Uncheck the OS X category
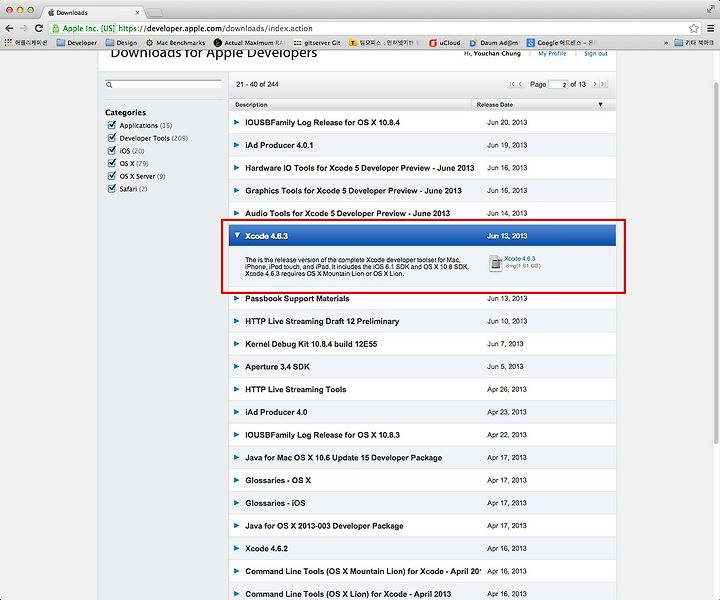720x600 pixels. coord(112,163)
